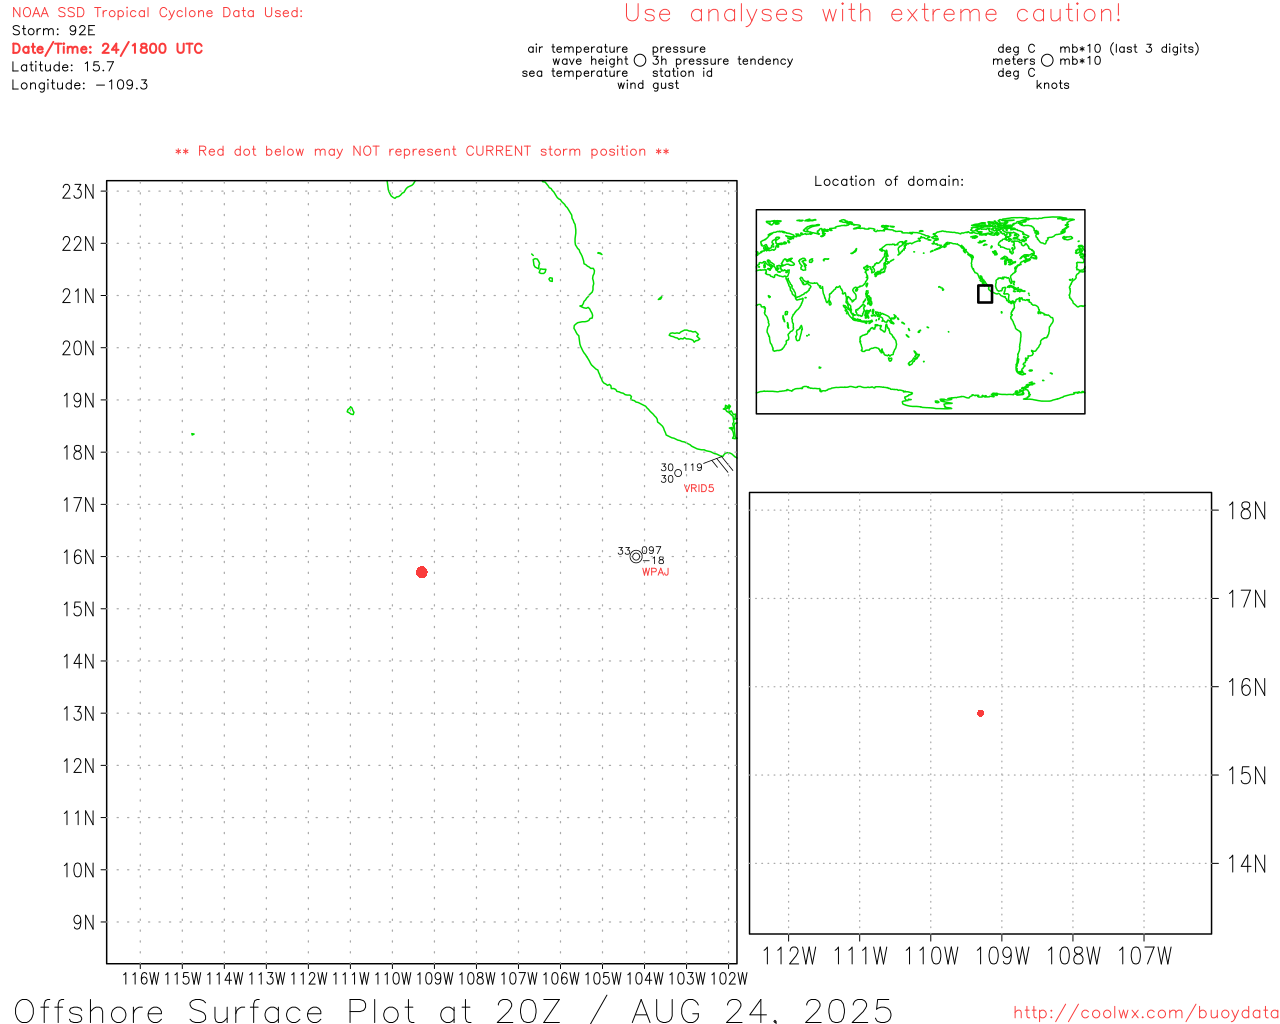Click the WPAJ station label
1280x1024 pixels.
point(655,572)
